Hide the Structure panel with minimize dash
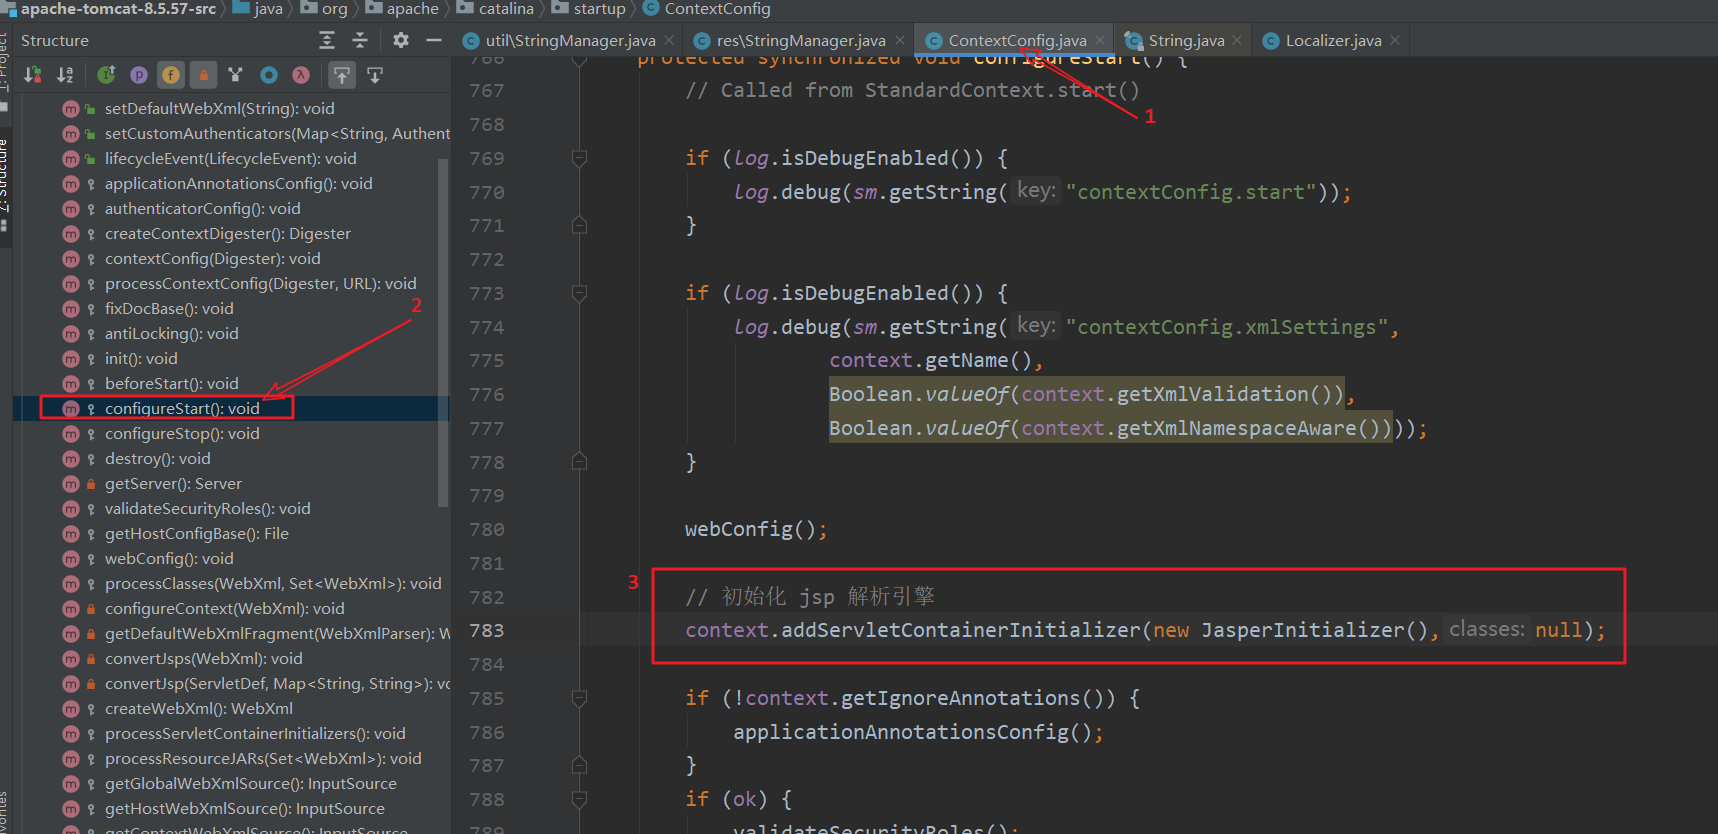 pos(434,40)
